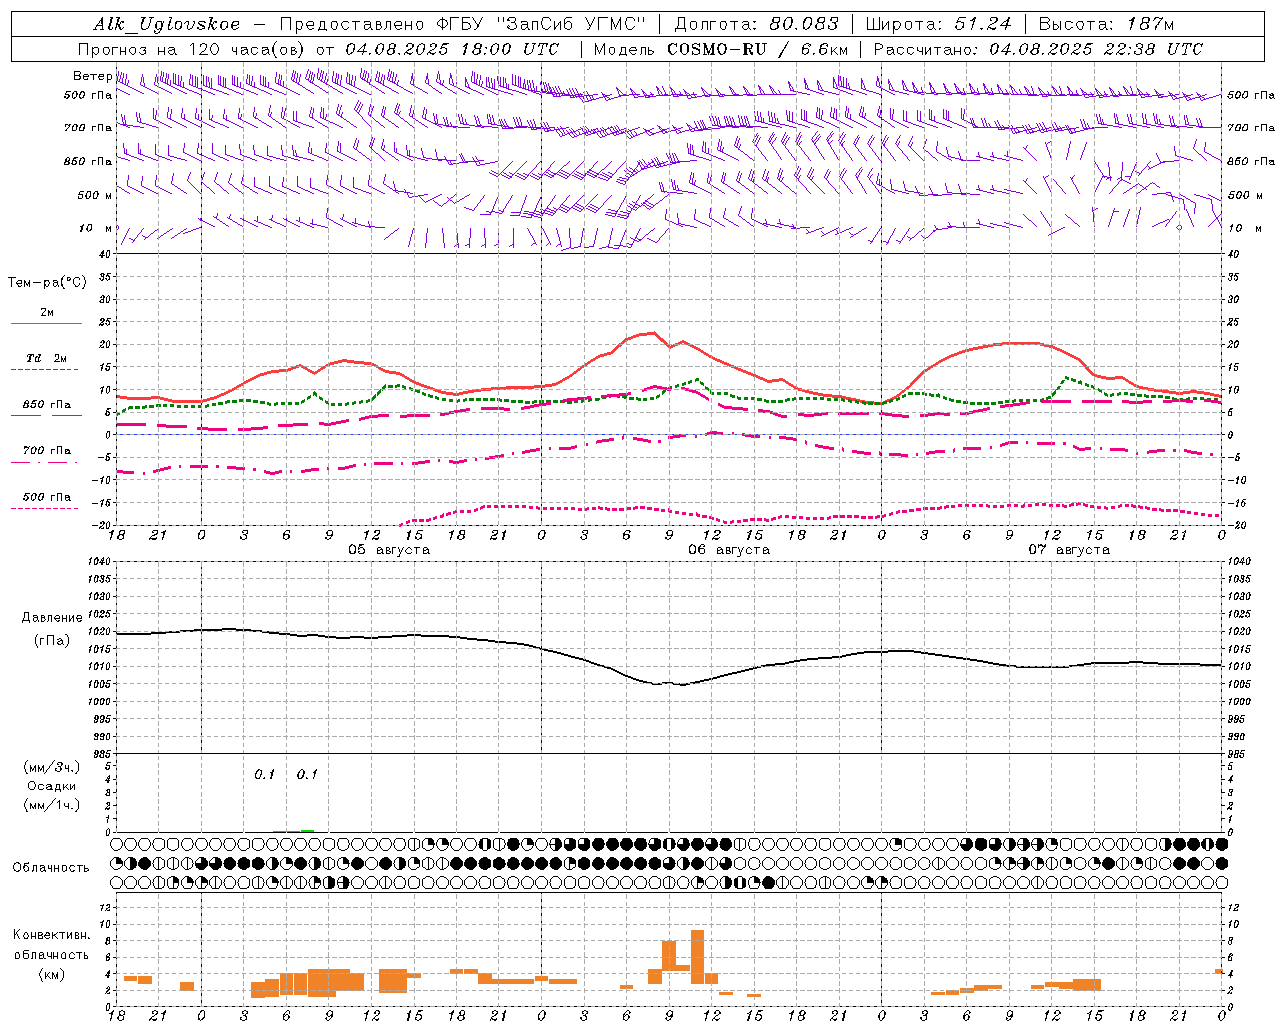Click pressure axis value "1040" on left
Viewport: 1280px width, 1024px height.
[98, 562]
